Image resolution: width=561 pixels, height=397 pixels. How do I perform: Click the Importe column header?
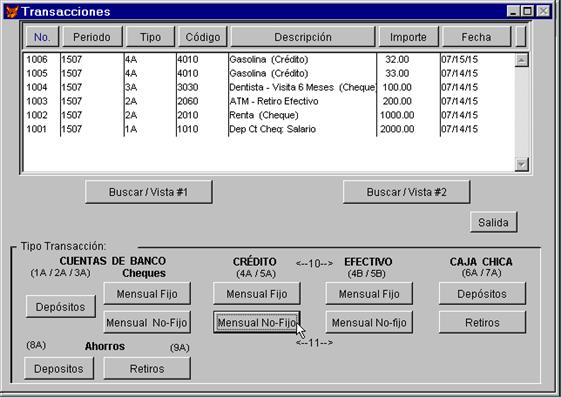click(x=408, y=37)
